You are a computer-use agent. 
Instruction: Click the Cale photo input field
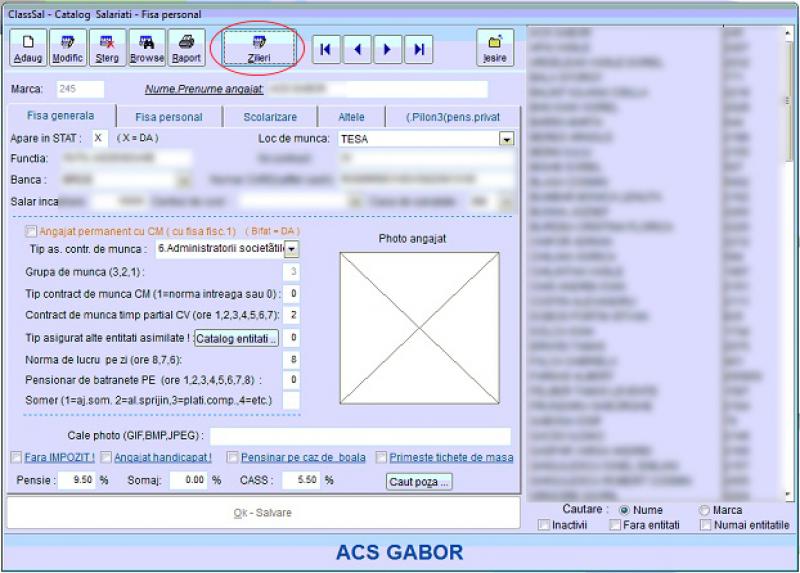360,436
